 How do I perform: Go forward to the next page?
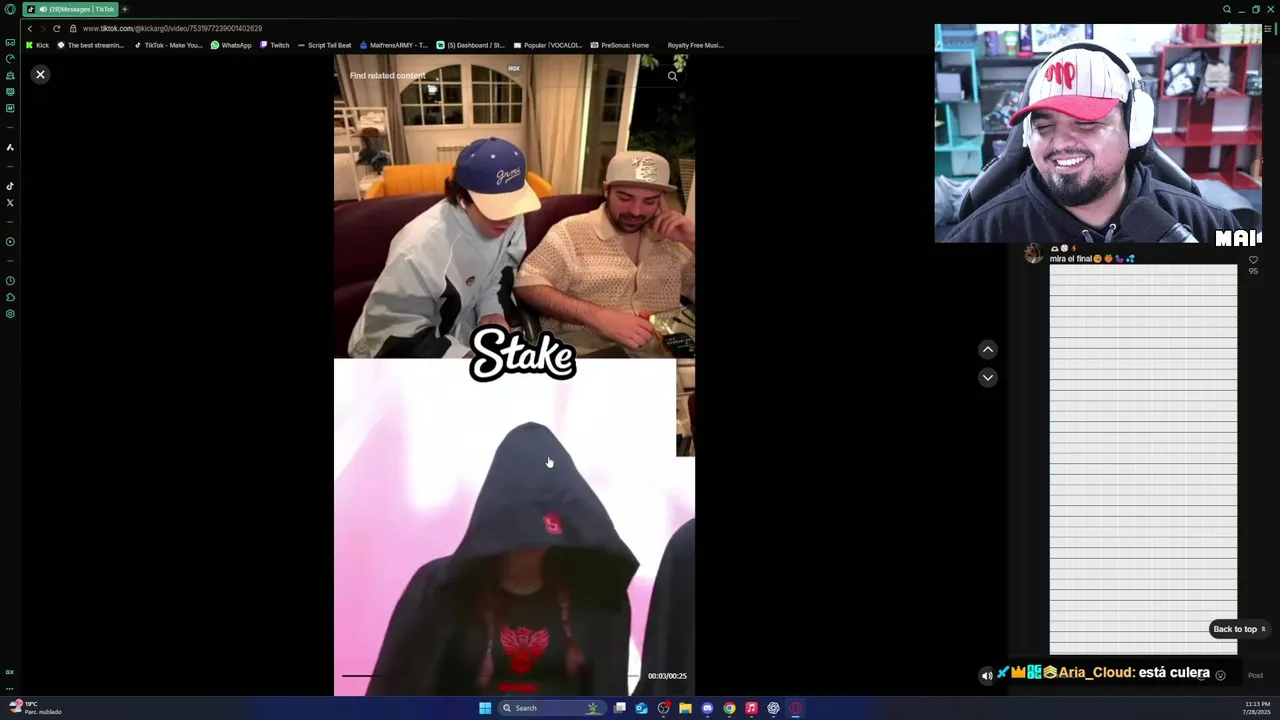(x=41, y=28)
